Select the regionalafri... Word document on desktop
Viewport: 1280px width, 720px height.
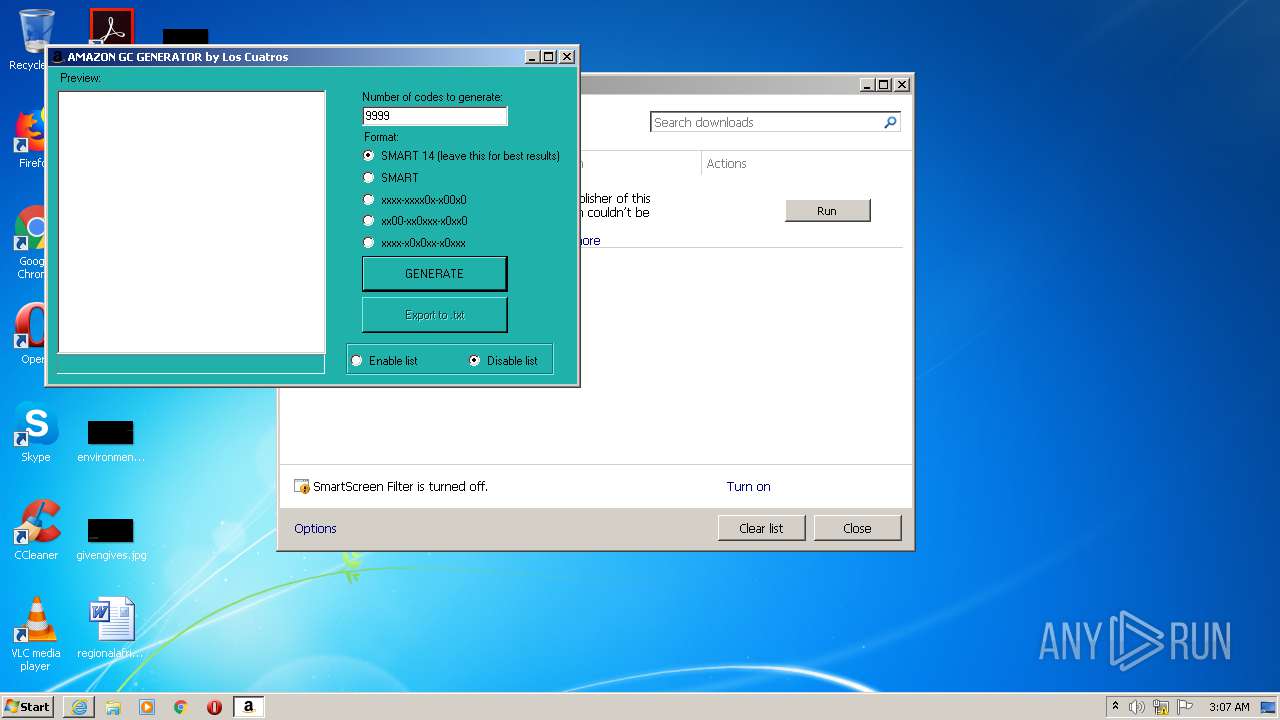pyautogui.click(x=111, y=628)
